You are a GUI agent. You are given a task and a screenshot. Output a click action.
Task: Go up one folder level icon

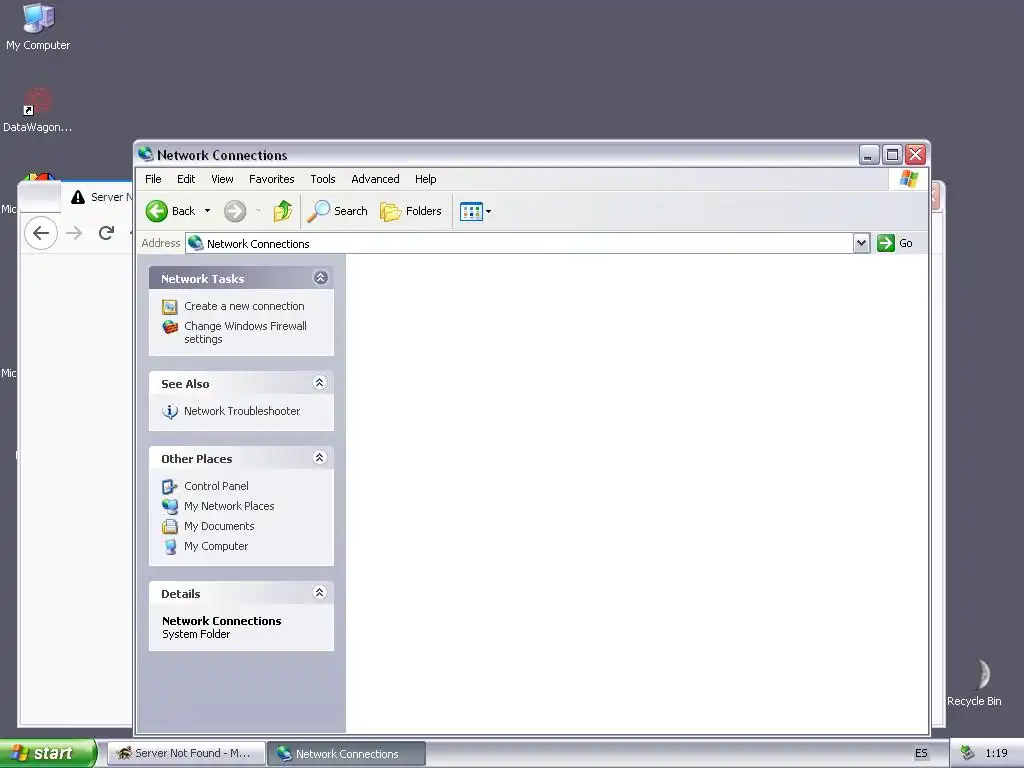pos(283,211)
